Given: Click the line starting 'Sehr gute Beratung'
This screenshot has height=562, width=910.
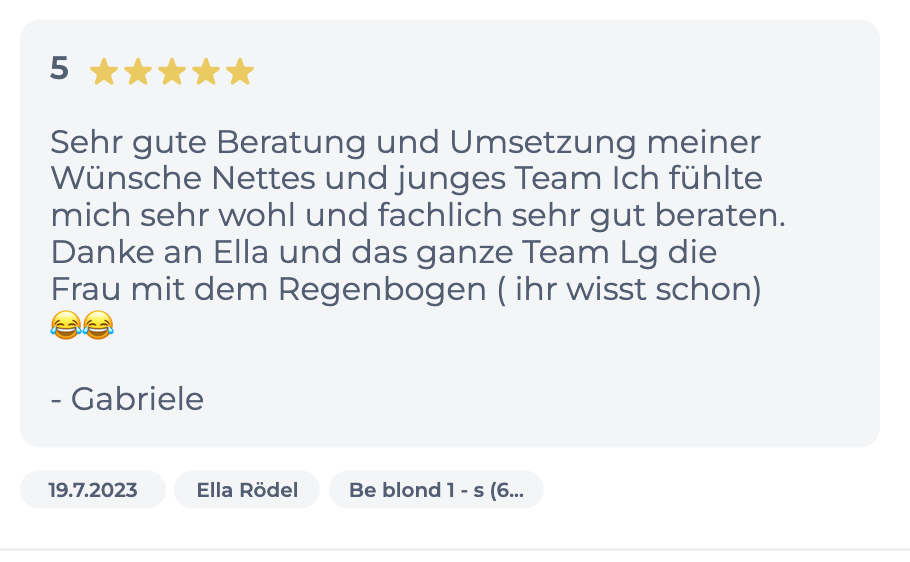Looking at the screenshot, I should (x=405, y=143).
